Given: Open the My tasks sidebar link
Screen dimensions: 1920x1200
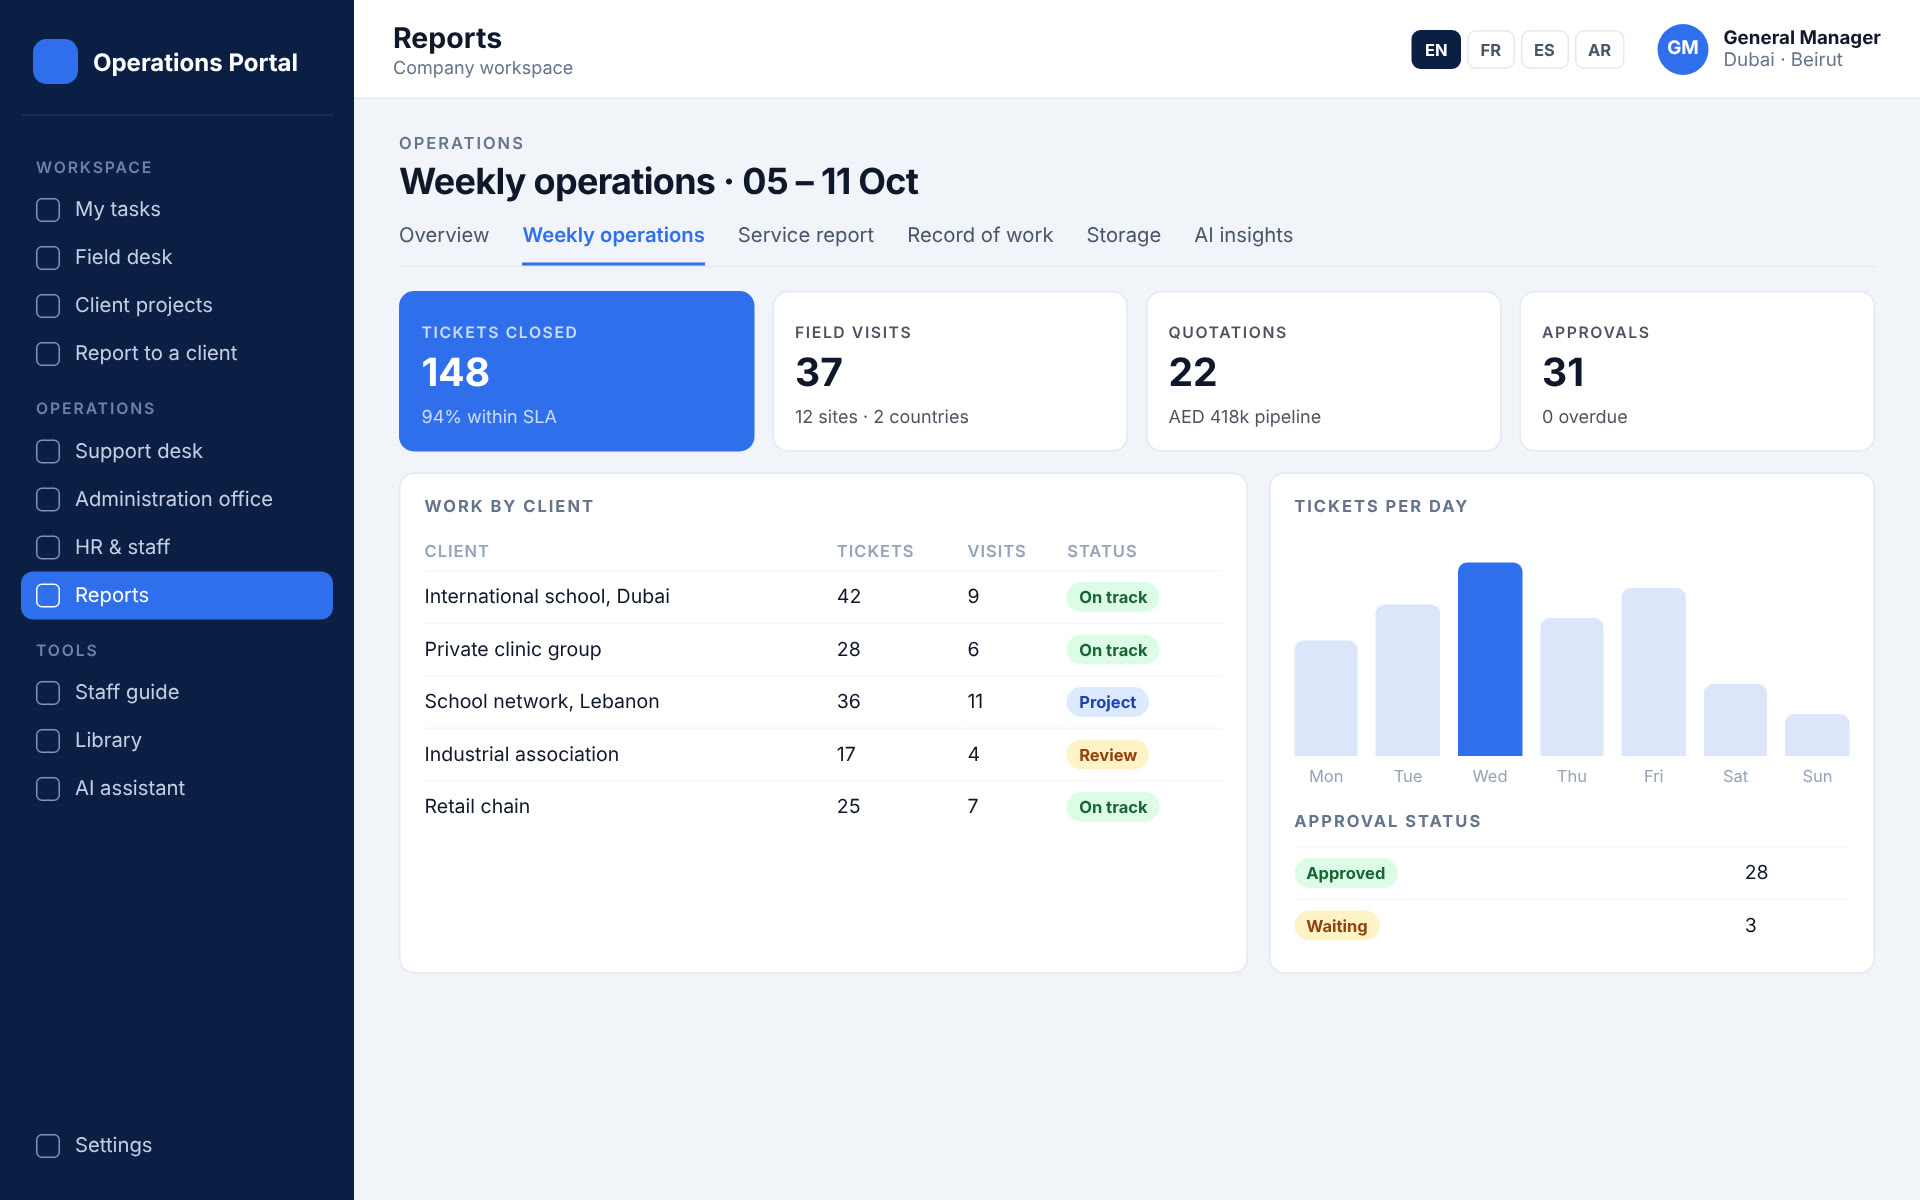Looking at the screenshot, I should click(177, 210).
